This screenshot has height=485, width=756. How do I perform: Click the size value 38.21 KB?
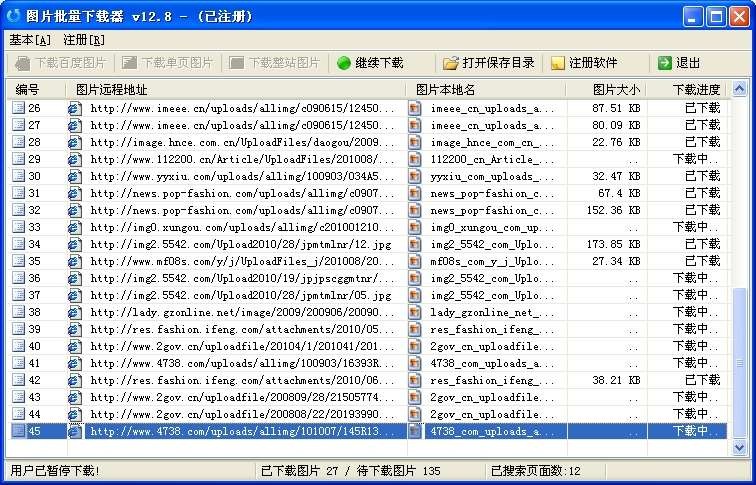pyautogui.click(x=616, y=380)
